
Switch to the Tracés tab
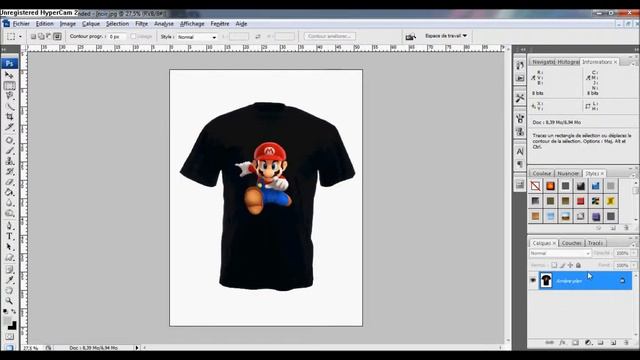(596, 243)
